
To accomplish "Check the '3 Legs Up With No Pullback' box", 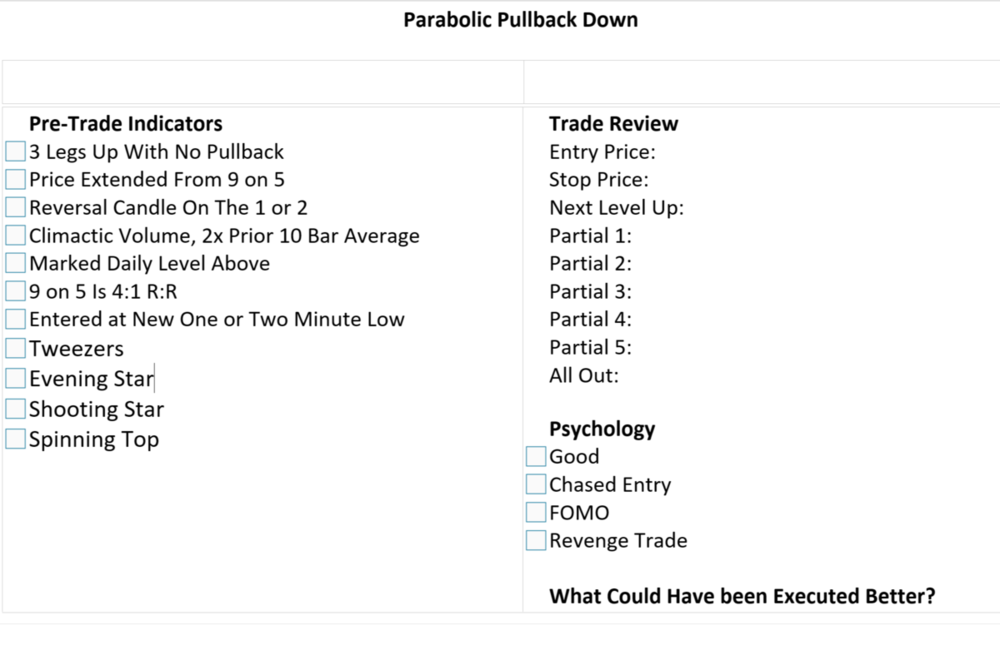I will 15,152.
